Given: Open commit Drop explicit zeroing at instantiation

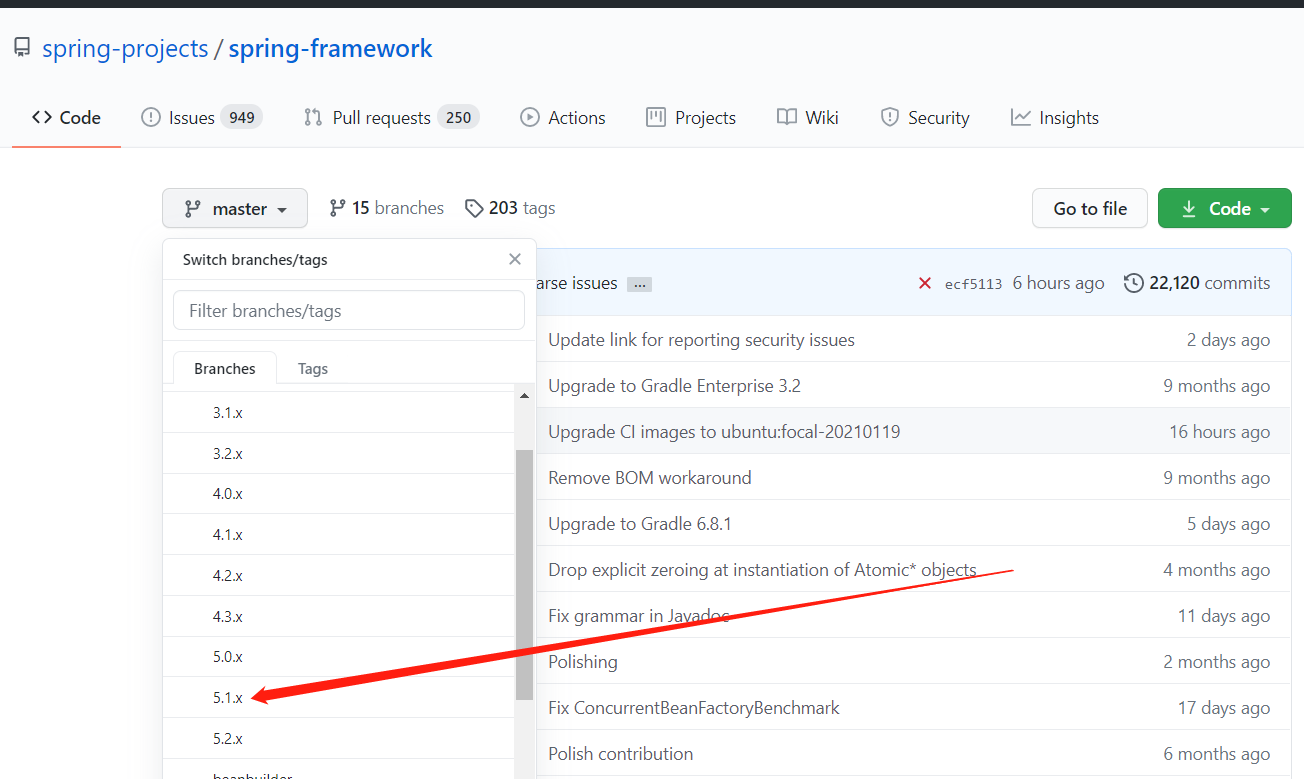Looking at the screenshot, I should coord(762,570).
